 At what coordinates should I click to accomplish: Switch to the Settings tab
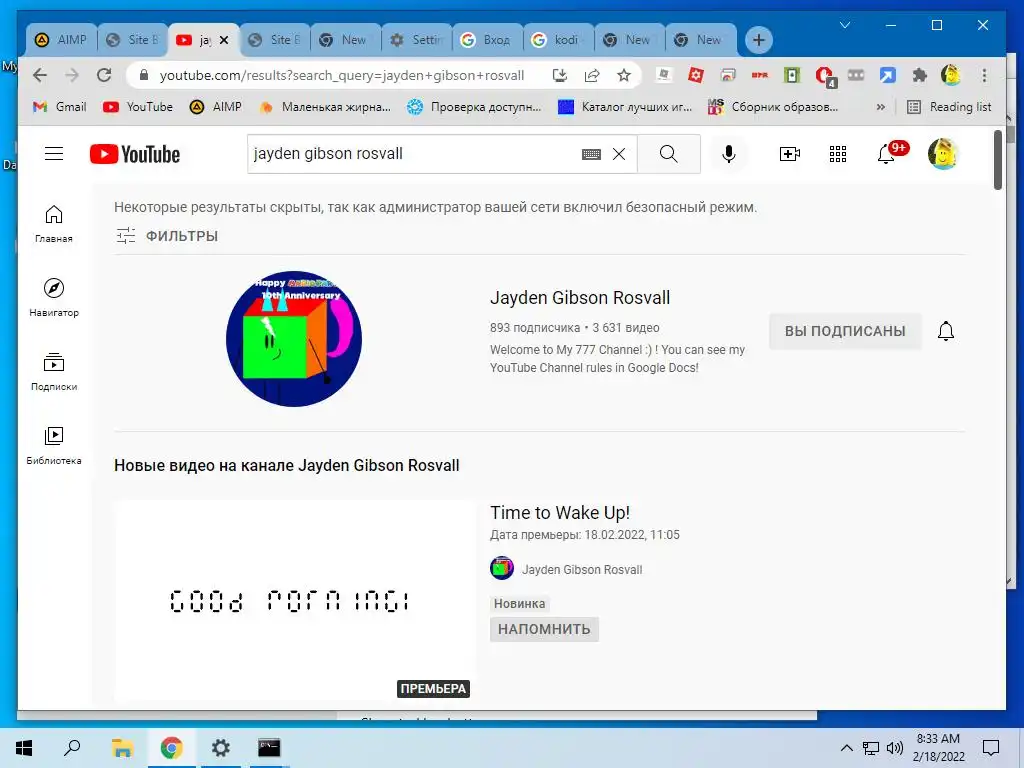417,40
